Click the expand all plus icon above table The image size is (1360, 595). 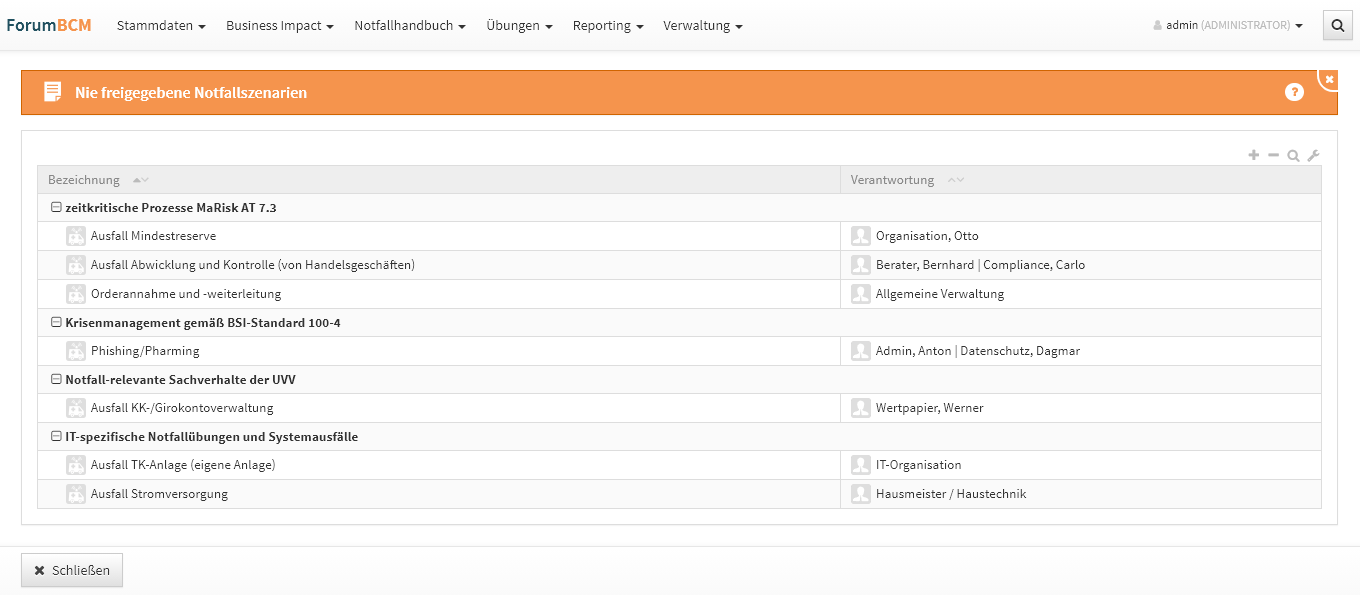pos(1253,155)
